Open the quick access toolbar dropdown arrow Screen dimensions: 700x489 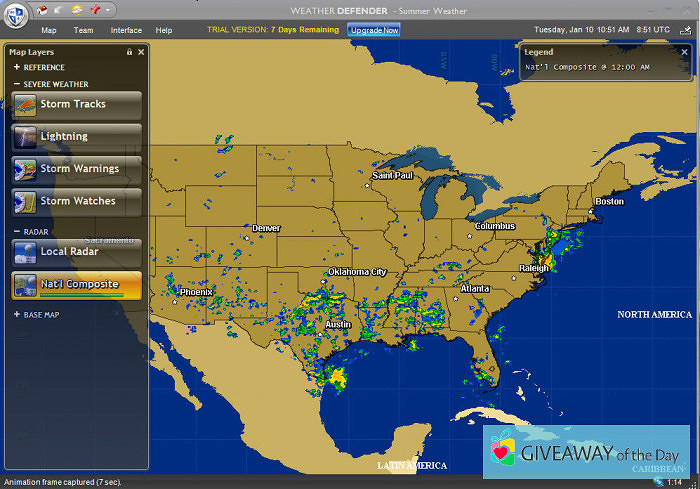coord(107,10)
